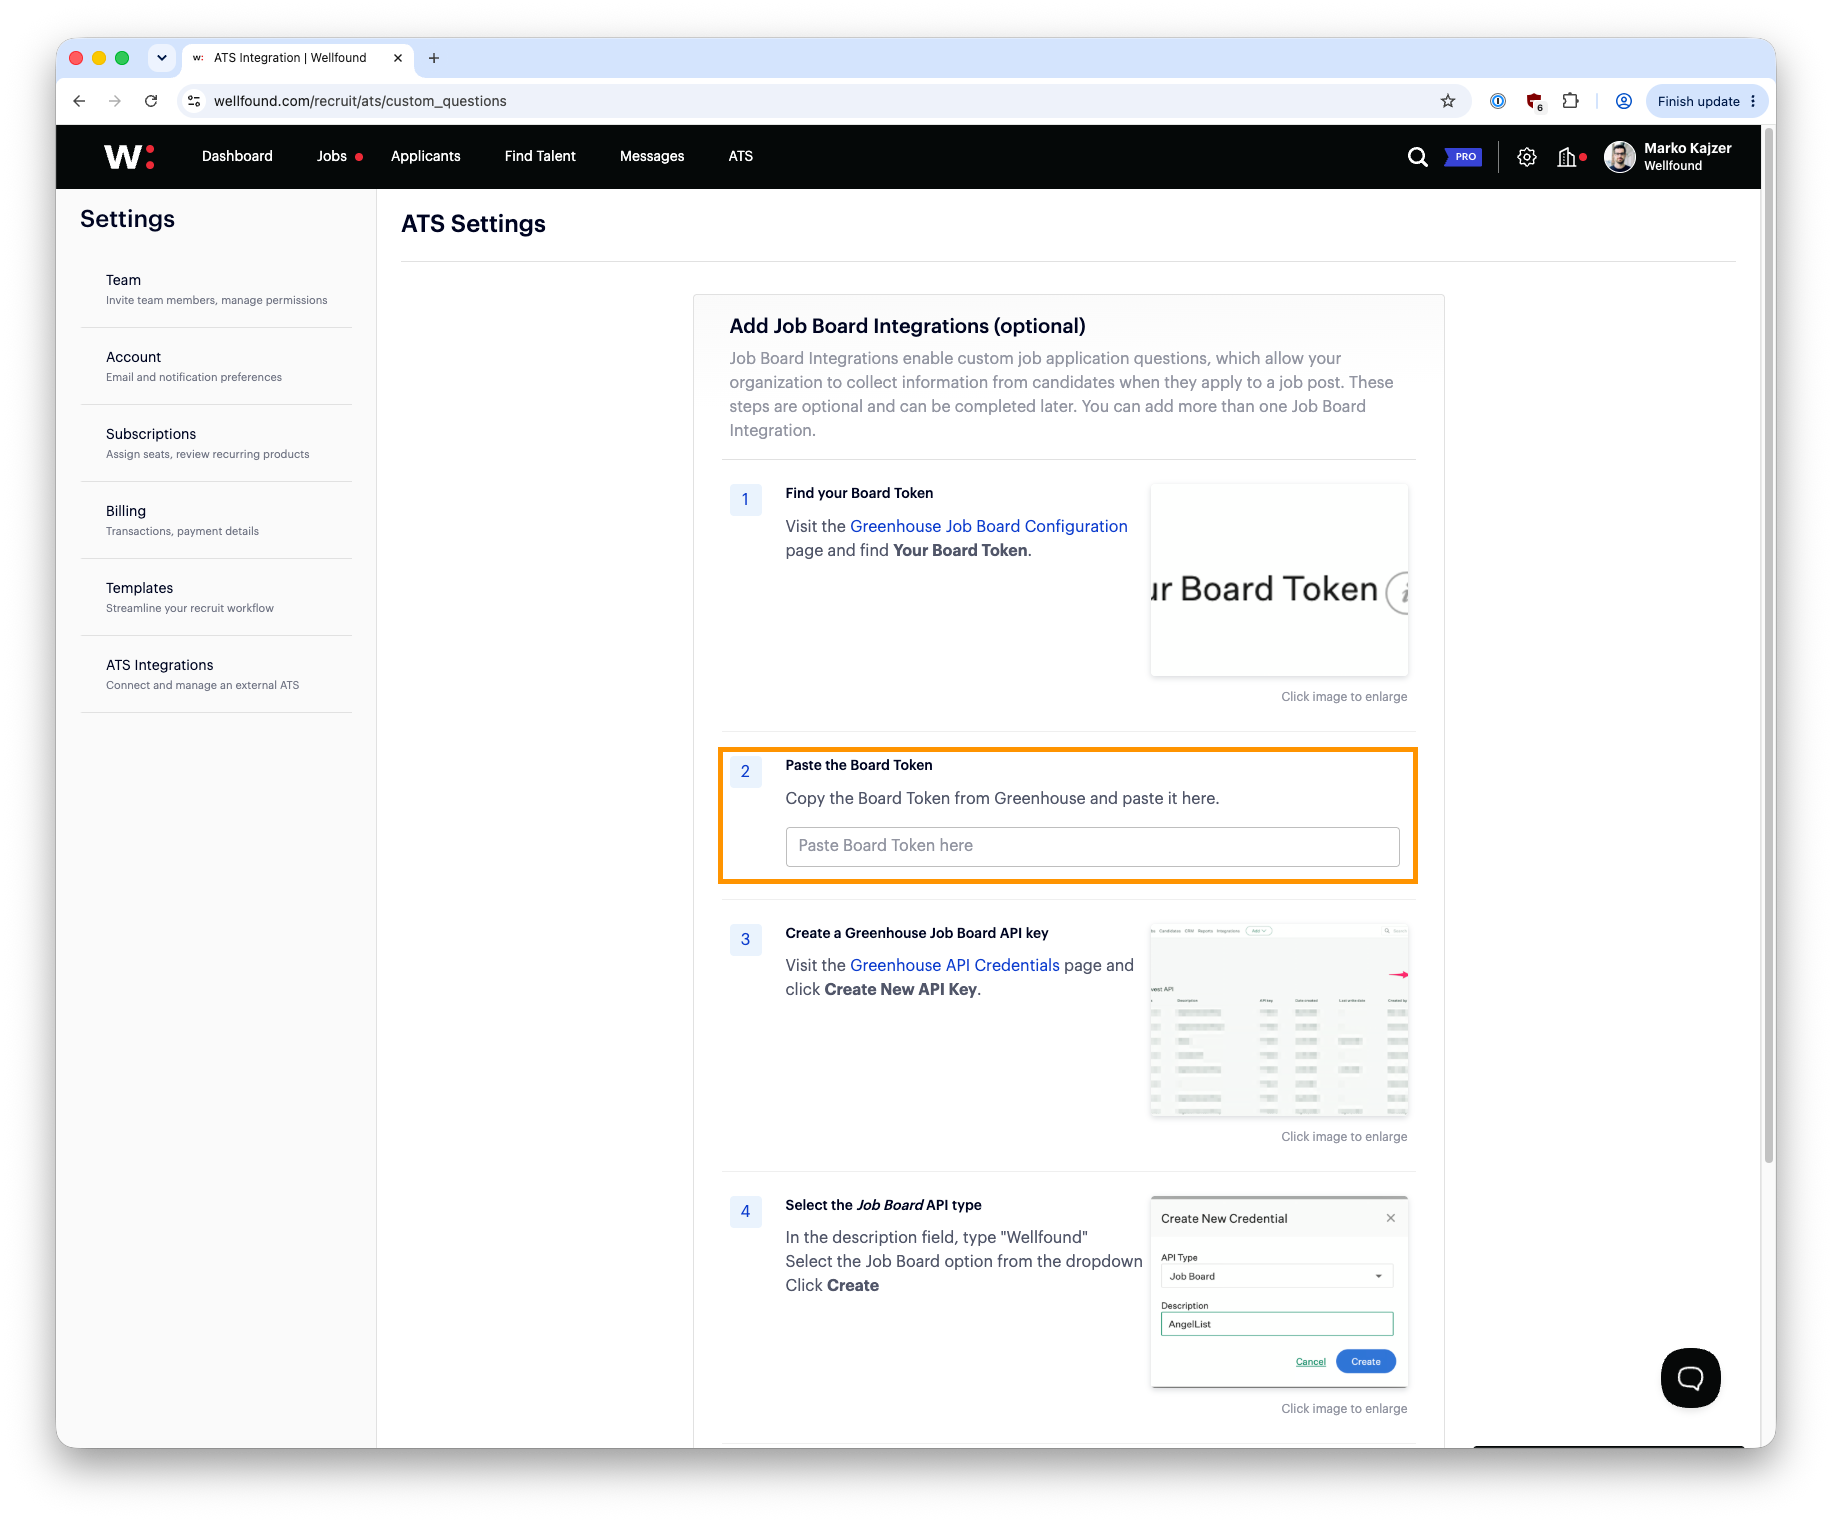Open the ATS nav item
This screenshot has width=1832, height=1522.
click(x=741, y=156)
